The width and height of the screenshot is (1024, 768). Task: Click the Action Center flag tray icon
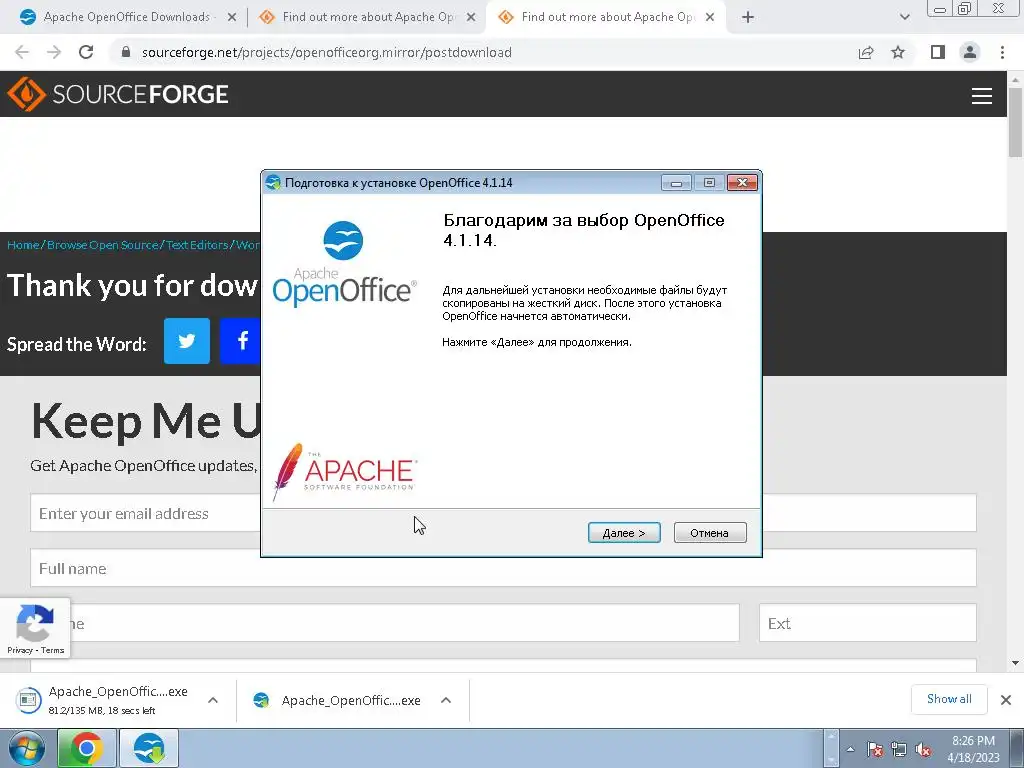875,750
